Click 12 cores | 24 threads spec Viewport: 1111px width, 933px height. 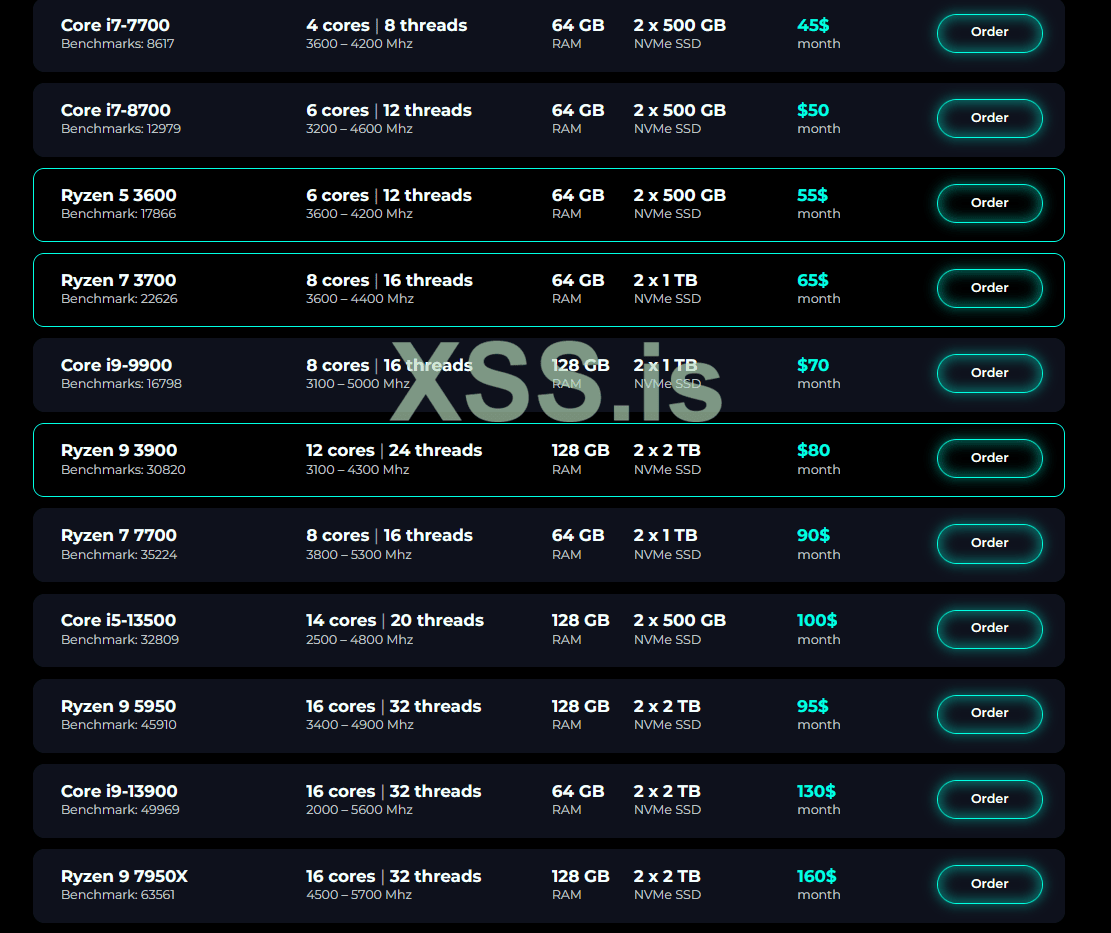tap(394, 451)
